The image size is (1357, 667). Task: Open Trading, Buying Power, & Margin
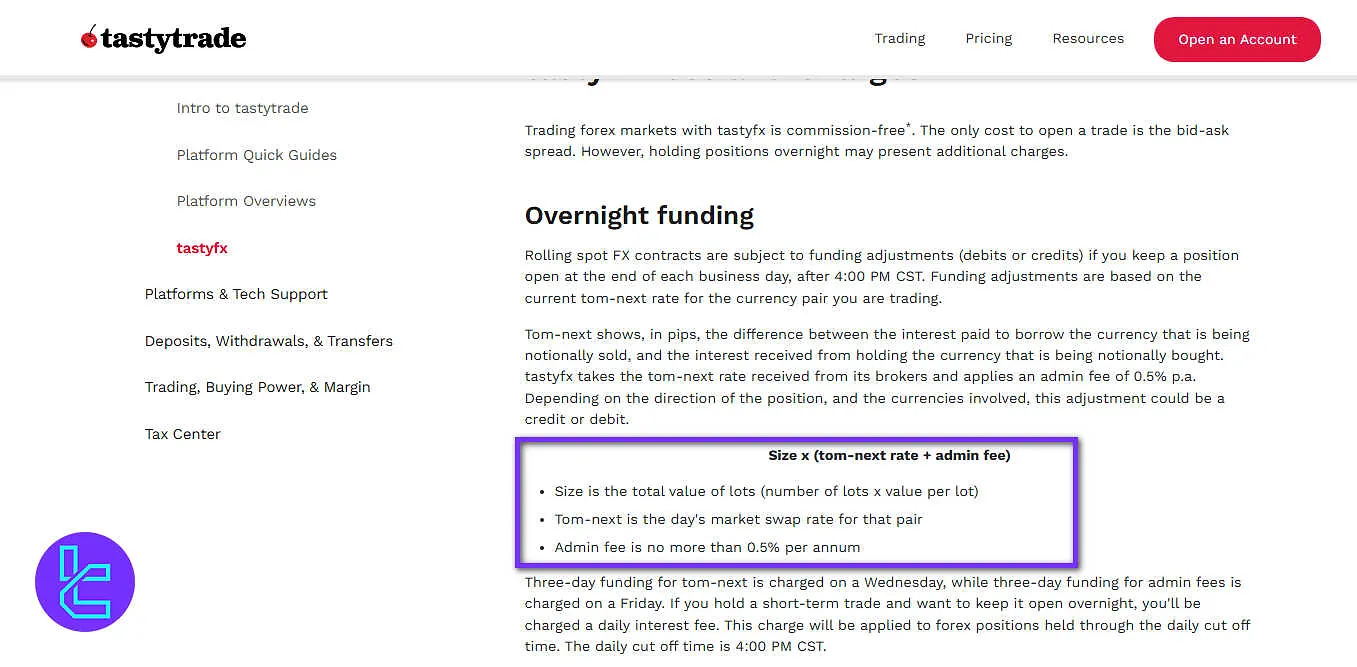(257, 387)
